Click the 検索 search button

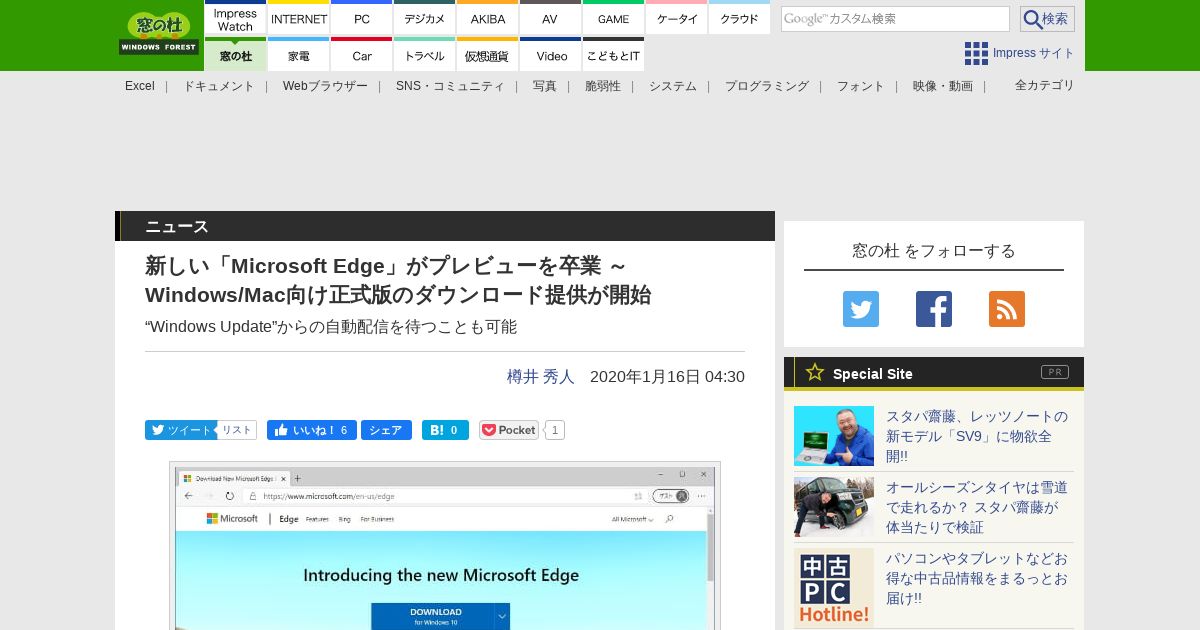coord(1047,19)
